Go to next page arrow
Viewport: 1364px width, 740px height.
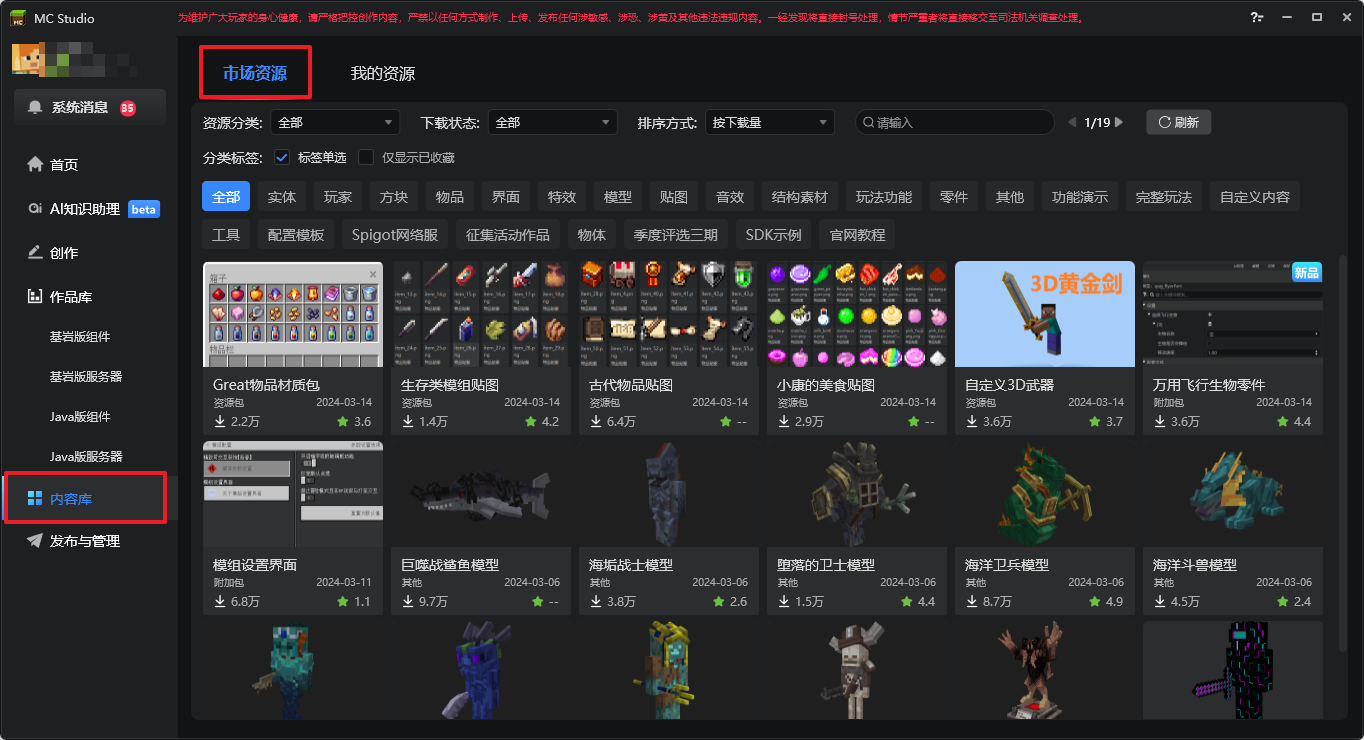tap(1118, 122)
